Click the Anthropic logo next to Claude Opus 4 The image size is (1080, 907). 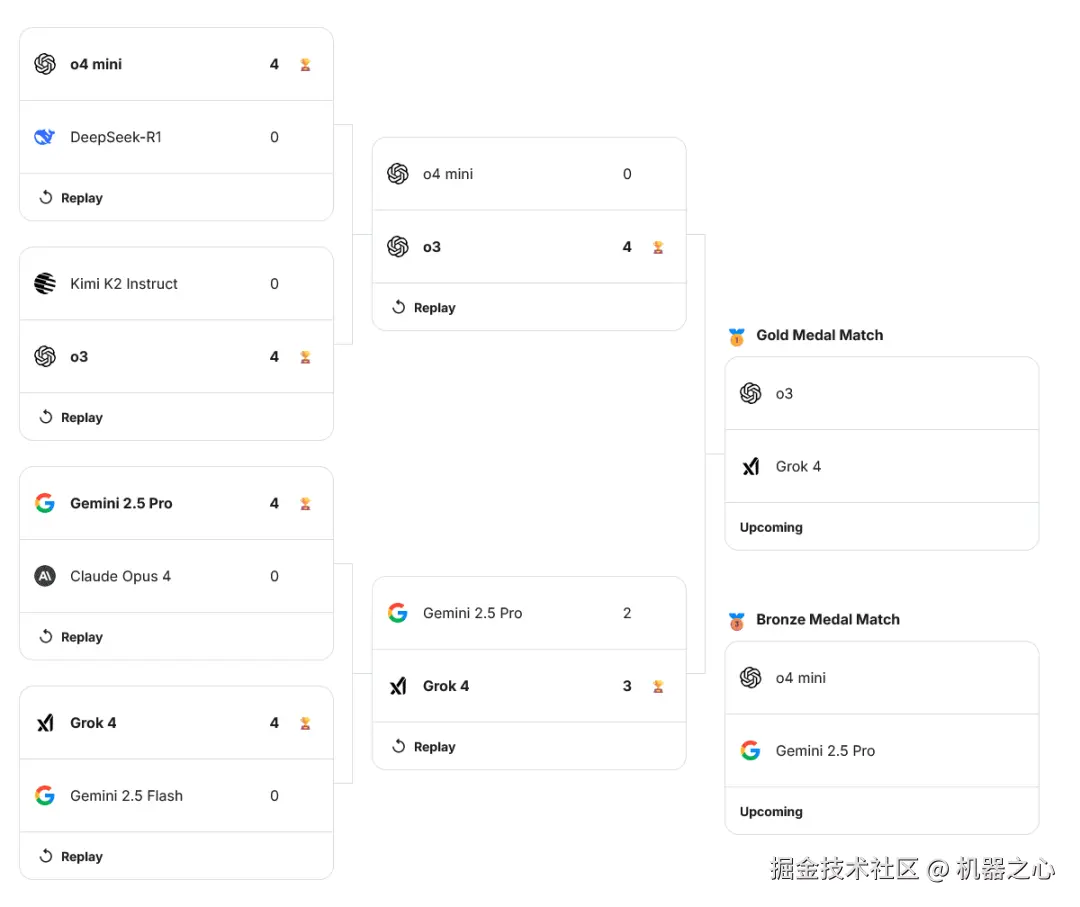[45, 576]
